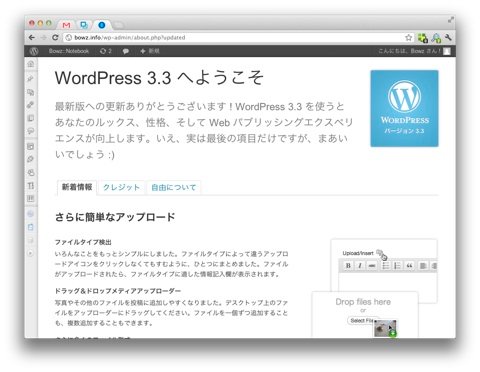The height and width of the screenshot is (372, 480).
Task: Open the updates counter showing 2
Action: pyautogui.click(x=106, y=51)
